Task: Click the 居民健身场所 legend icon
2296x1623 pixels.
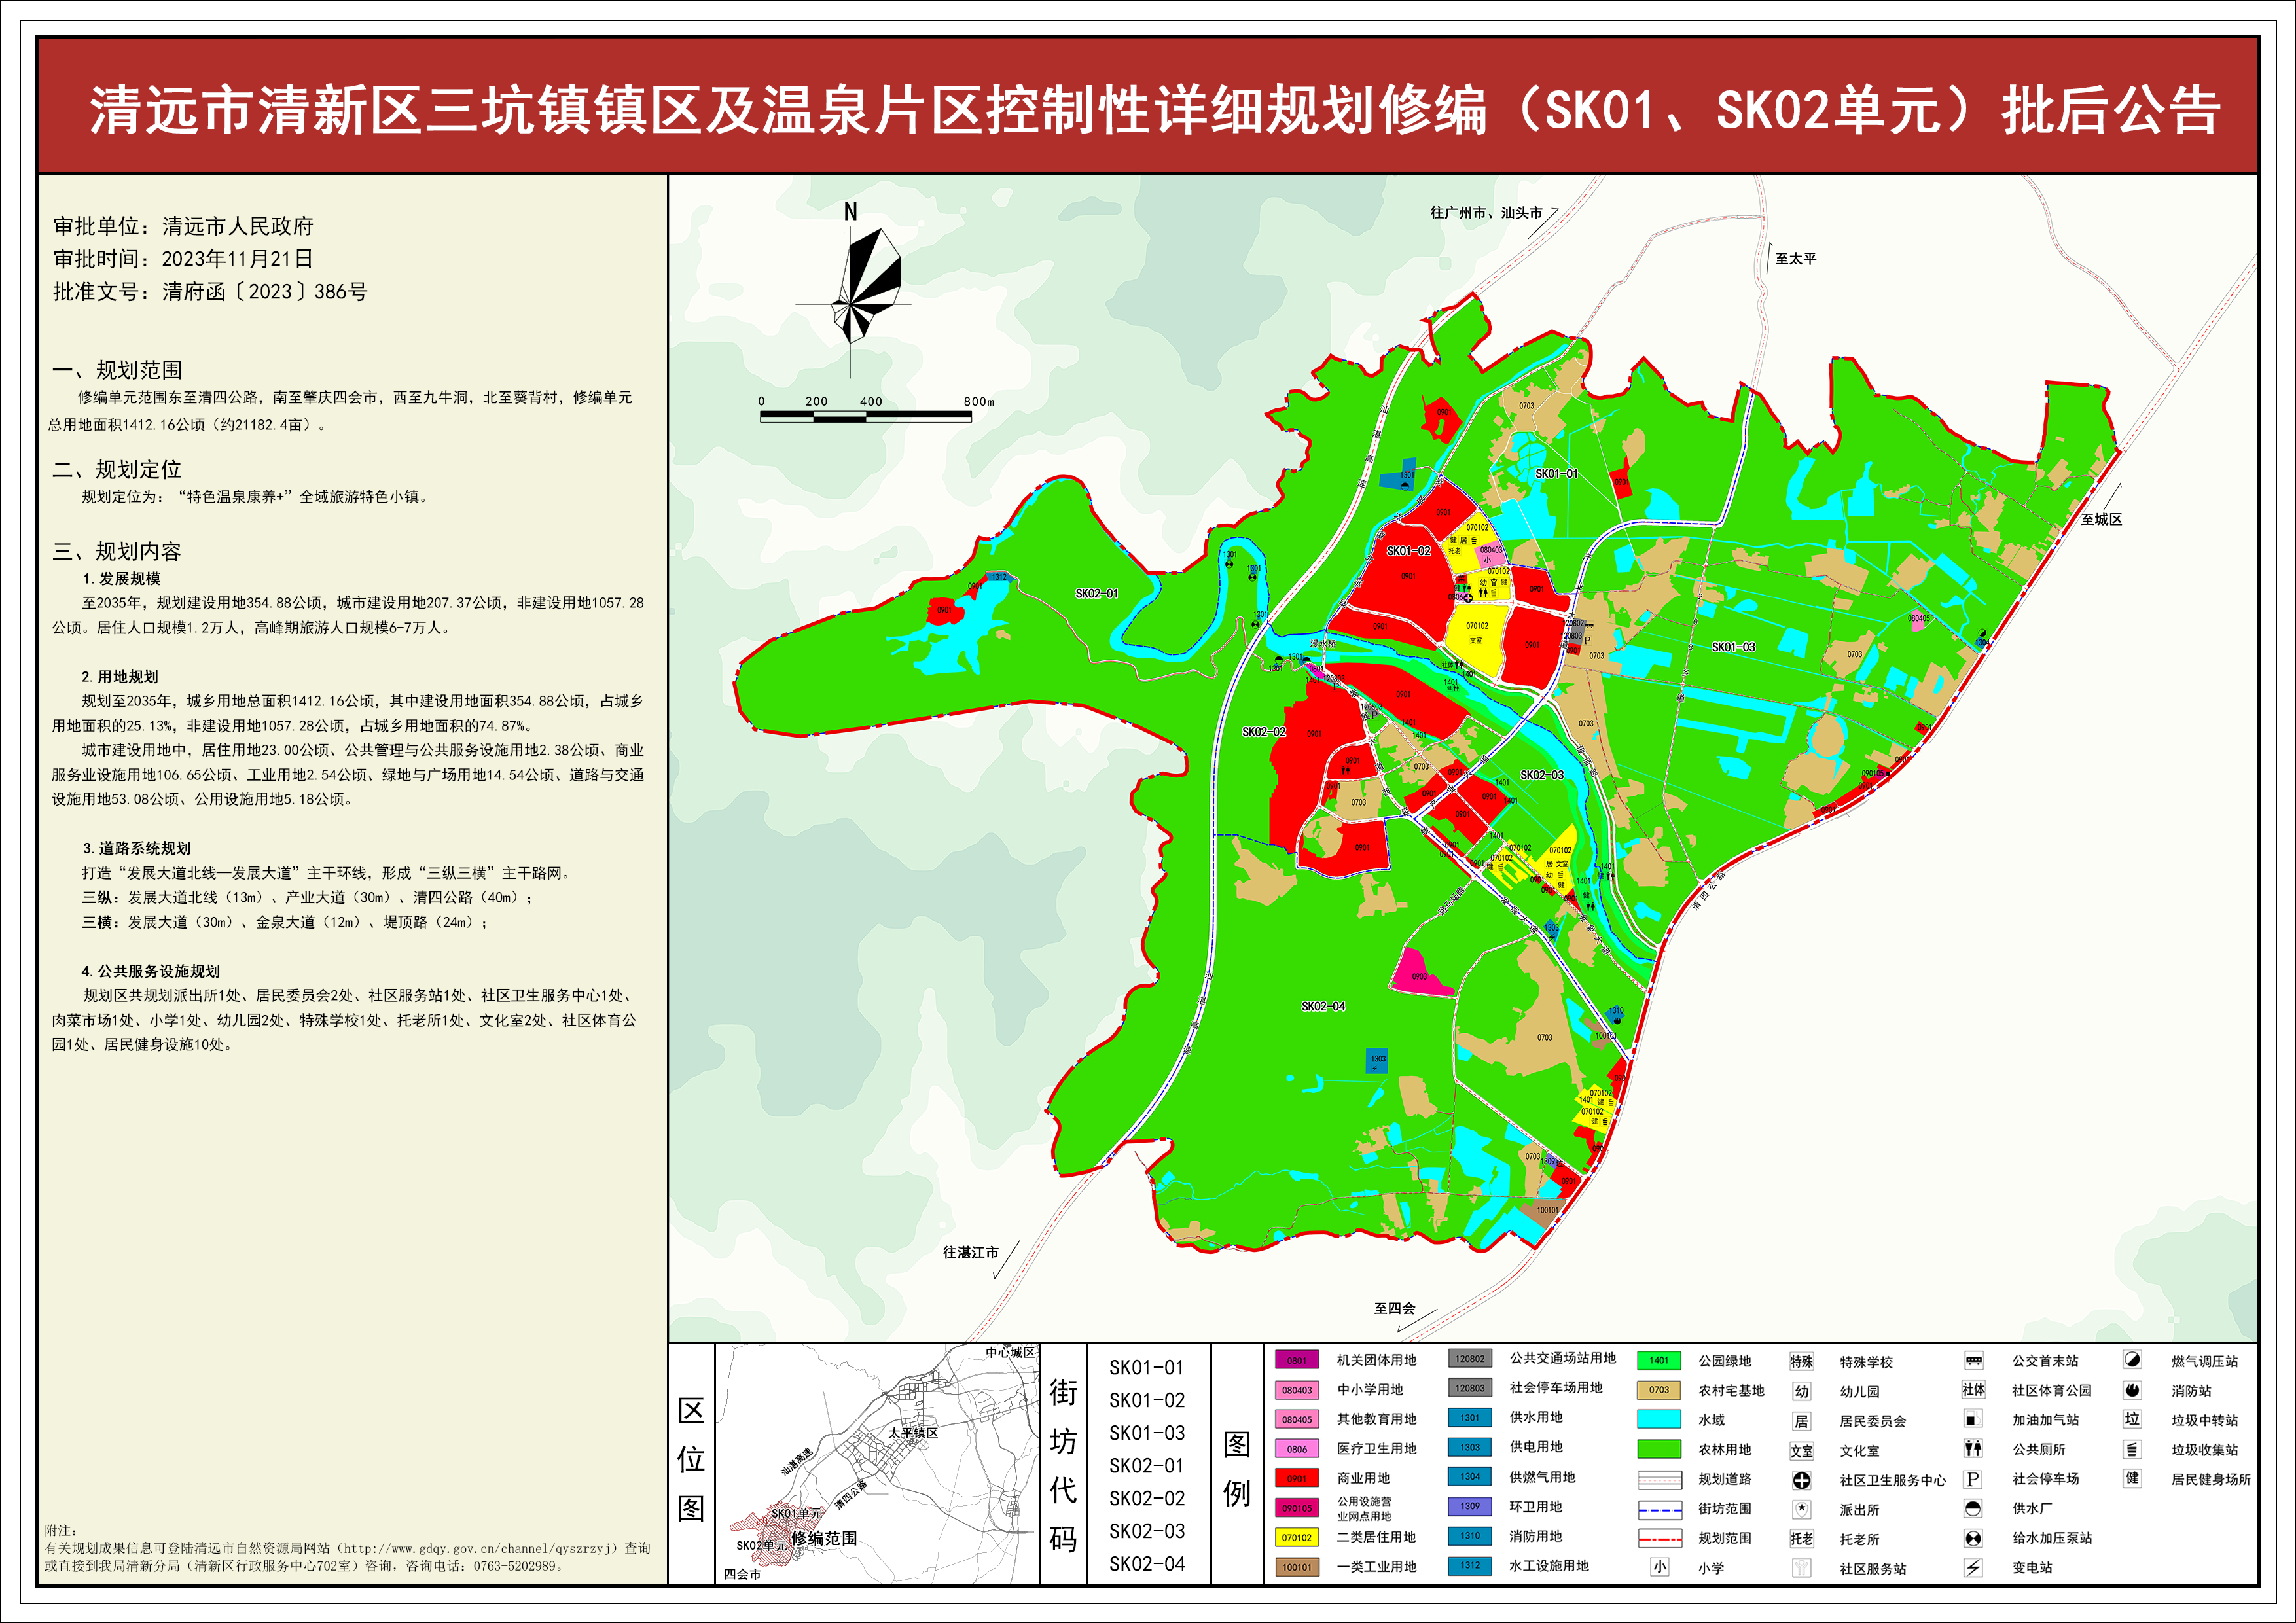Action: coord(2132,1478)
